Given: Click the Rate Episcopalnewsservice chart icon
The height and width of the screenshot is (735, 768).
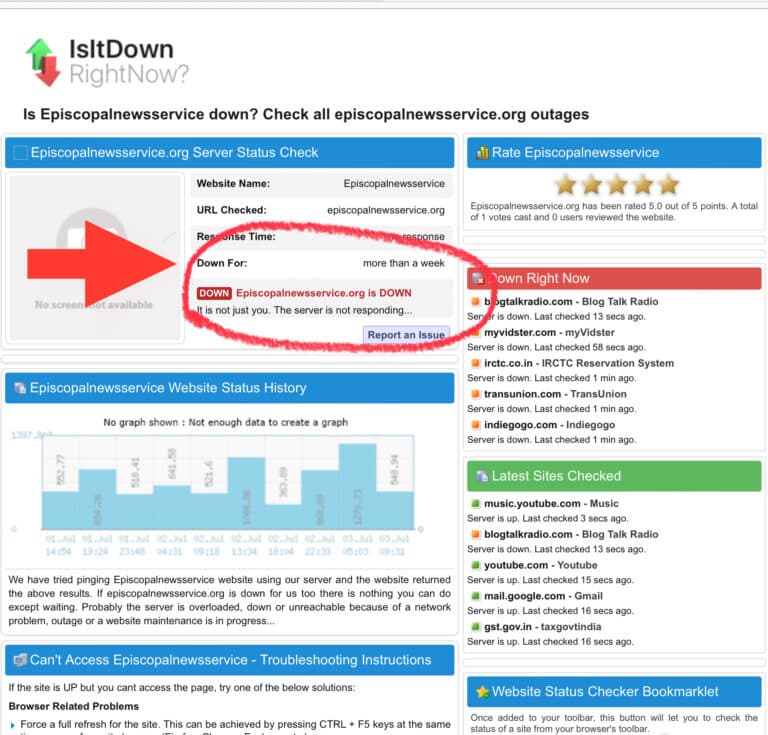Looking at the screenshot, I should [x=482, y=153].
